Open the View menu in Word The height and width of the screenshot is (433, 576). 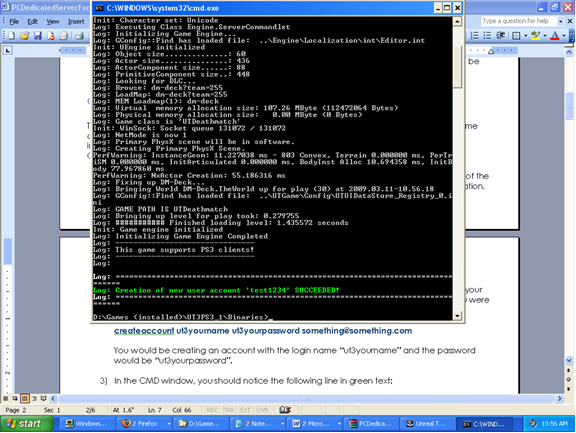pos(53,22)
